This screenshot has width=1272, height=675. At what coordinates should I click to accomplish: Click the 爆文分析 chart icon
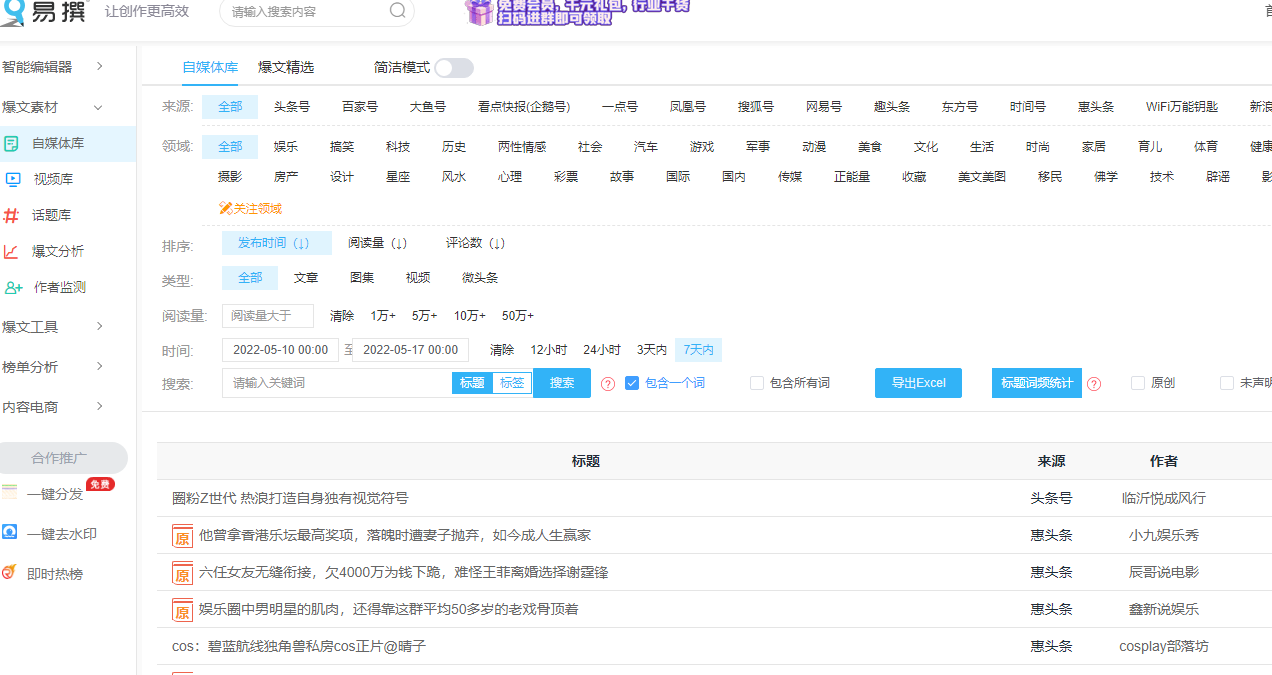[x=12, y=249]
